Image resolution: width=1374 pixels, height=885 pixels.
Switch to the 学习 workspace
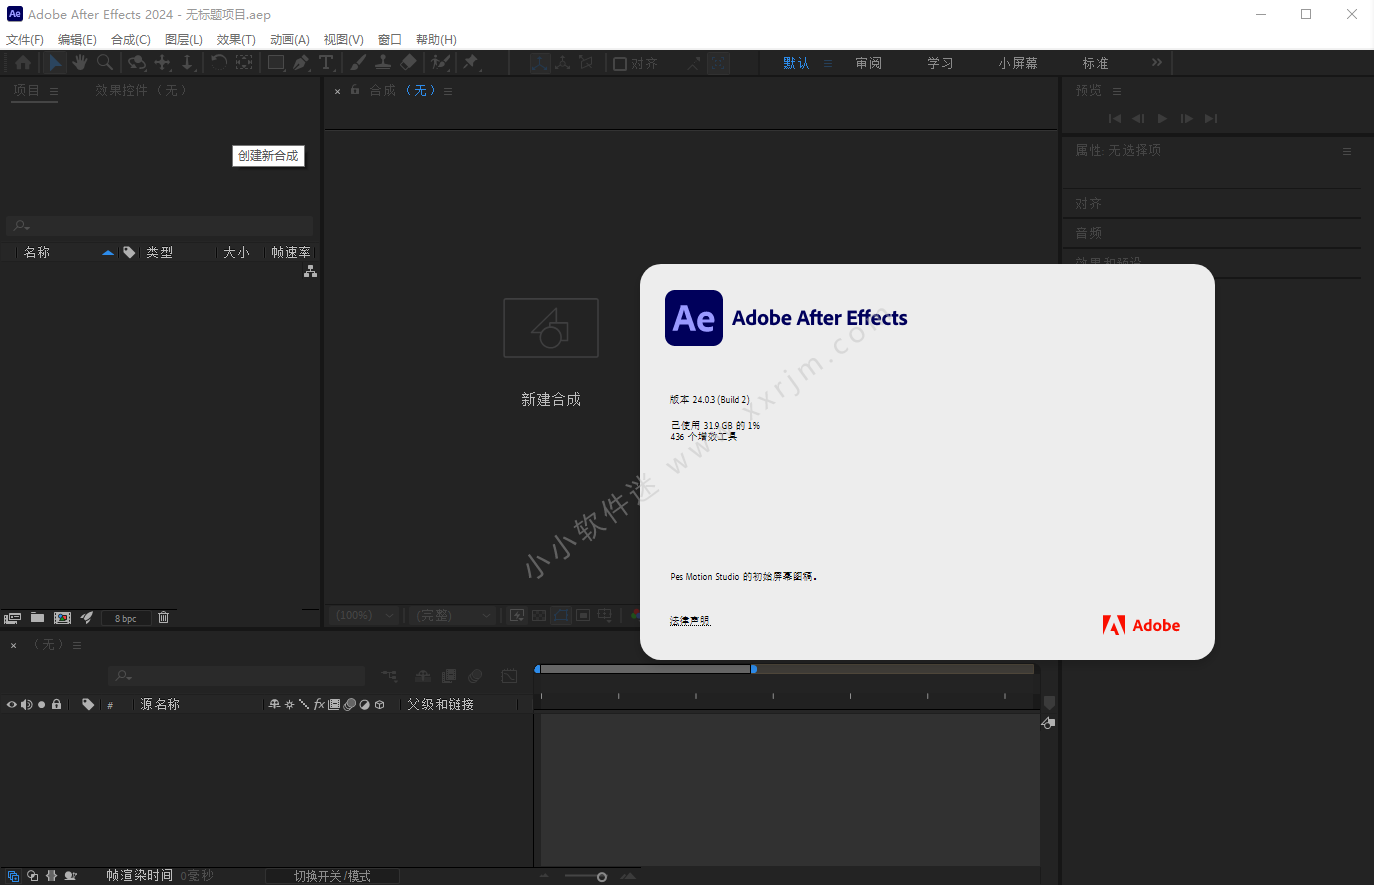(940, 63)
